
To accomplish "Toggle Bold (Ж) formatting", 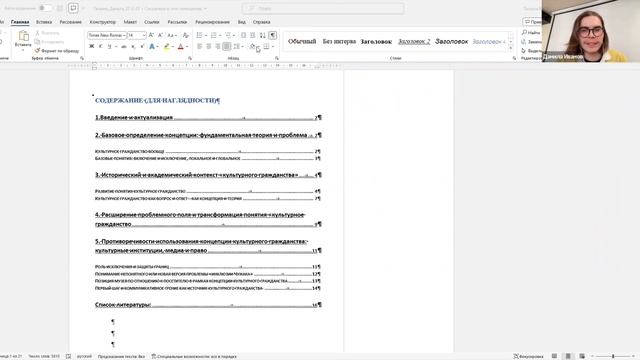I will coord(91,47).
